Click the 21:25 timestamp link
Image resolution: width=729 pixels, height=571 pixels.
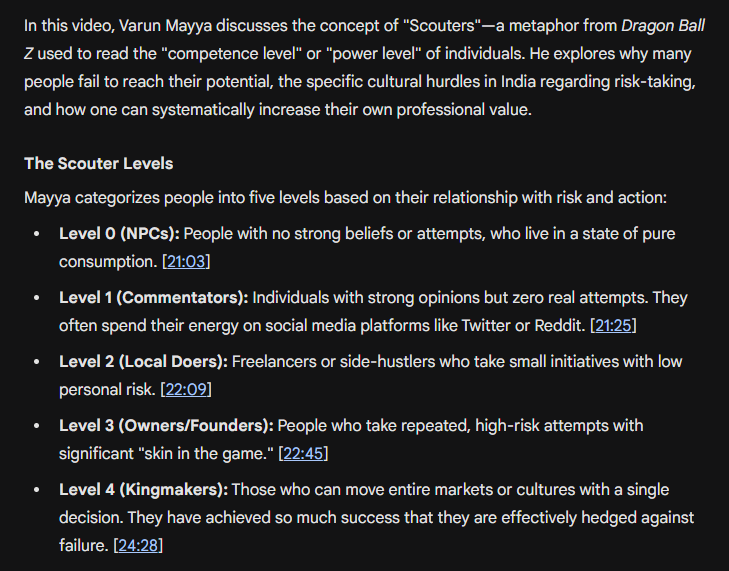tap(613, 326)
